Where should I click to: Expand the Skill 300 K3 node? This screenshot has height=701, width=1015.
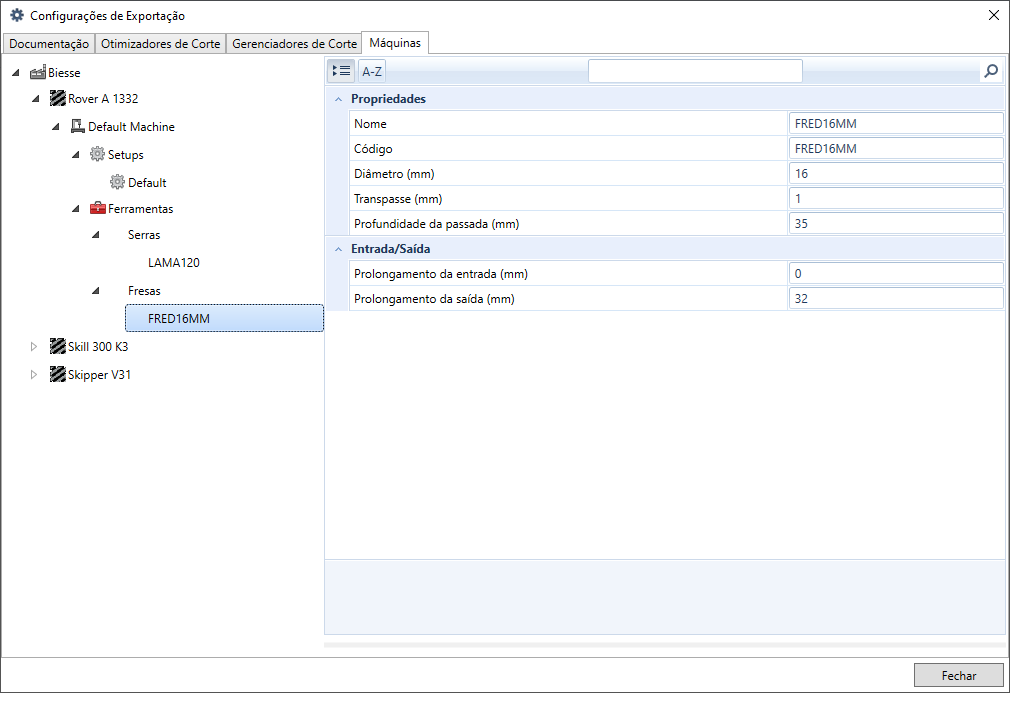coord(34,346)
